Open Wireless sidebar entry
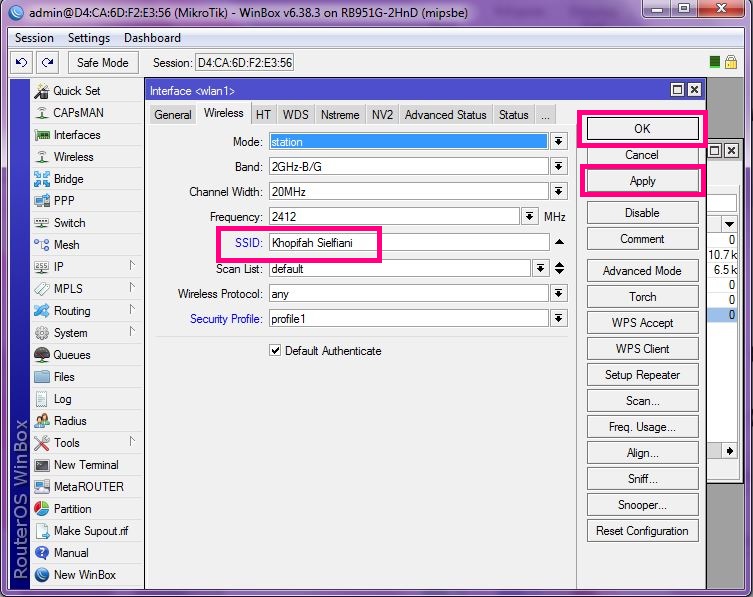Image resolution: width=753 pixels, height=597 pixels. click(x=86, y=157)
